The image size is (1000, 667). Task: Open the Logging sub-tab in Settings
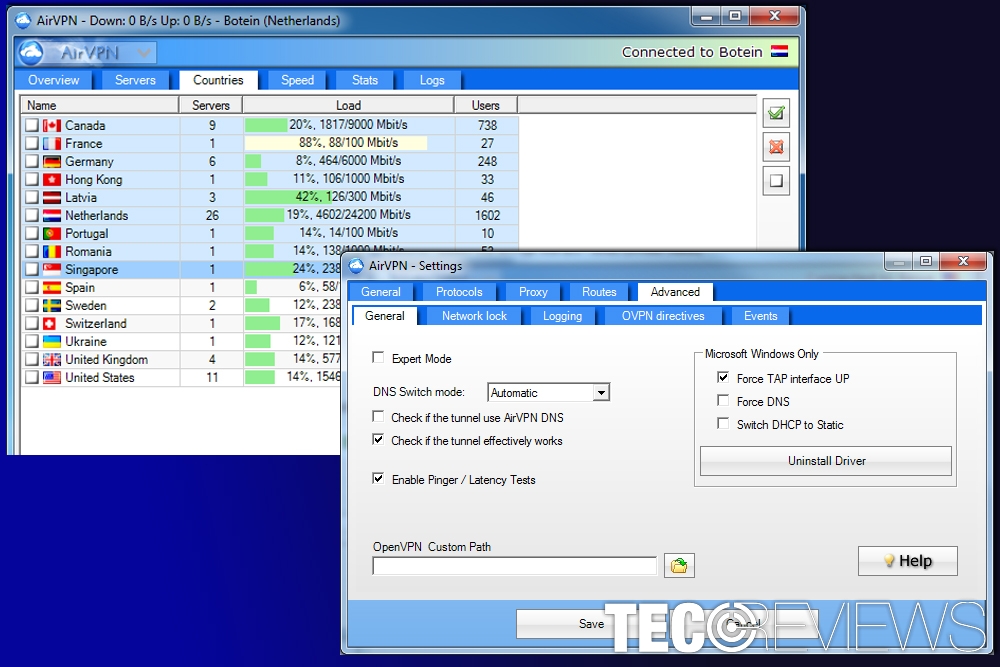[x=562, y=316]
